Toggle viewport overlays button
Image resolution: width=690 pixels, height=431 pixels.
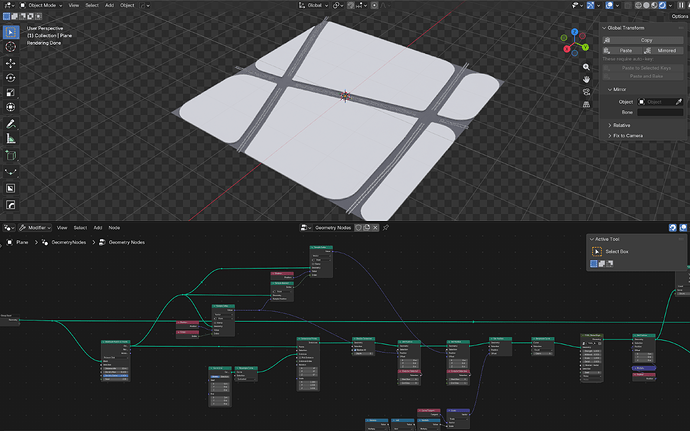point(609,5)
